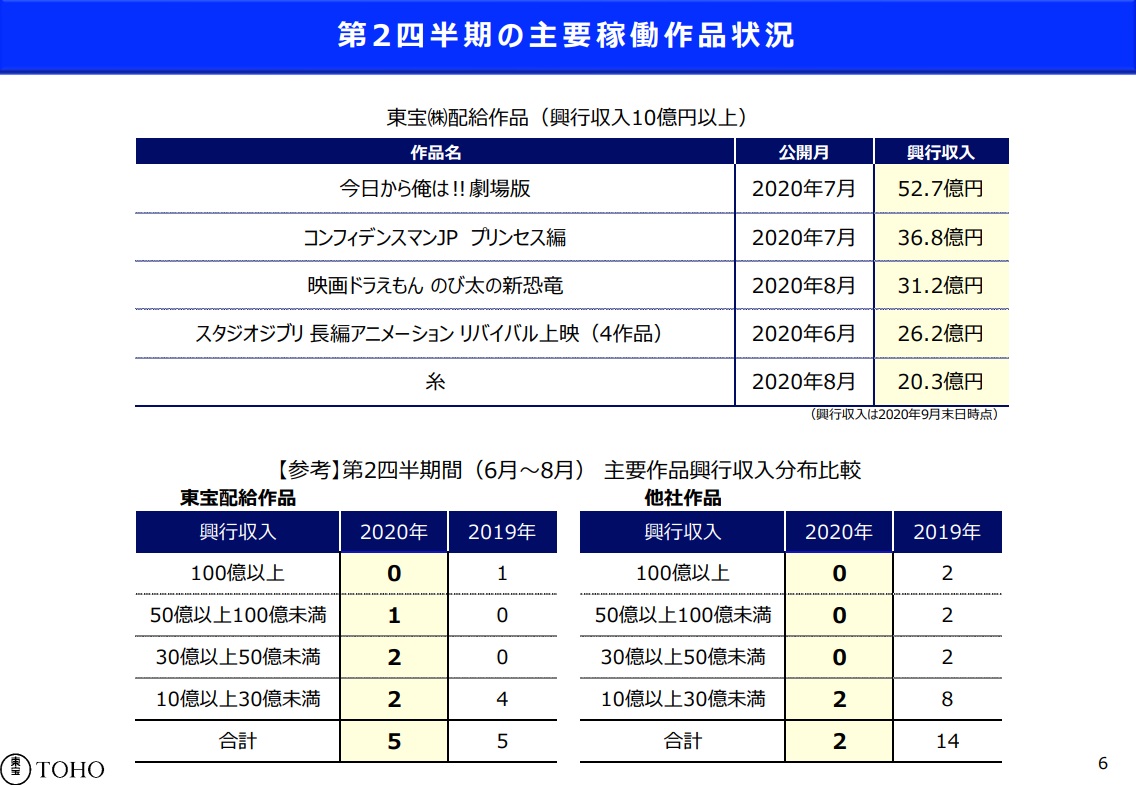The height and width of the screenshot is (785, 1136).
Task: Click the 他社作品 table label
Action: click(x=682, y=498)
